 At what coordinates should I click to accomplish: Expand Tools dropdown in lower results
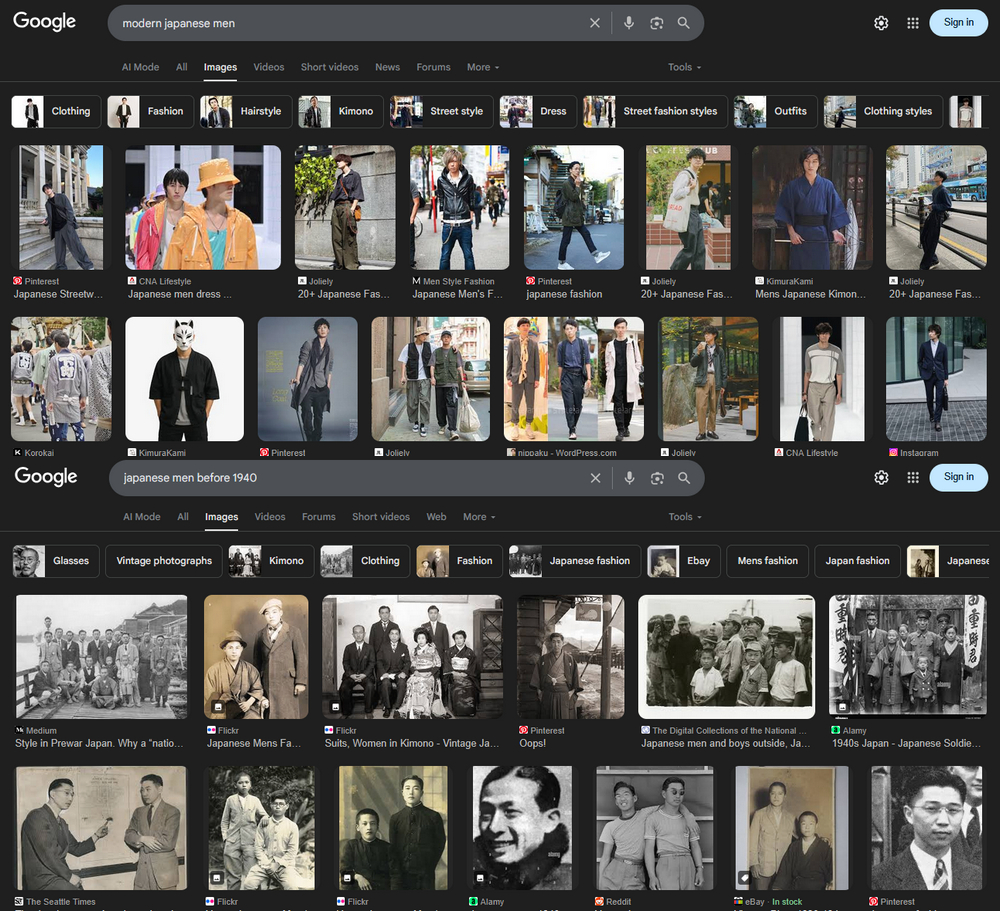[x=685, y=517]
